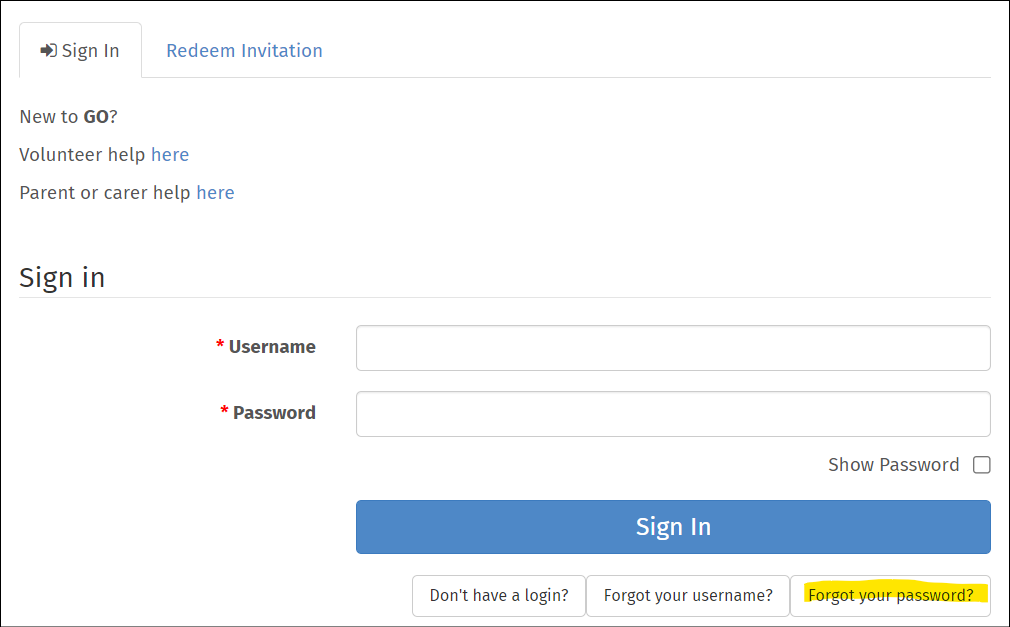Image resolution: width=1010 pixels, height=627 pixels.
Task: Click Forgot your username? button
Action: coord(688,595)
